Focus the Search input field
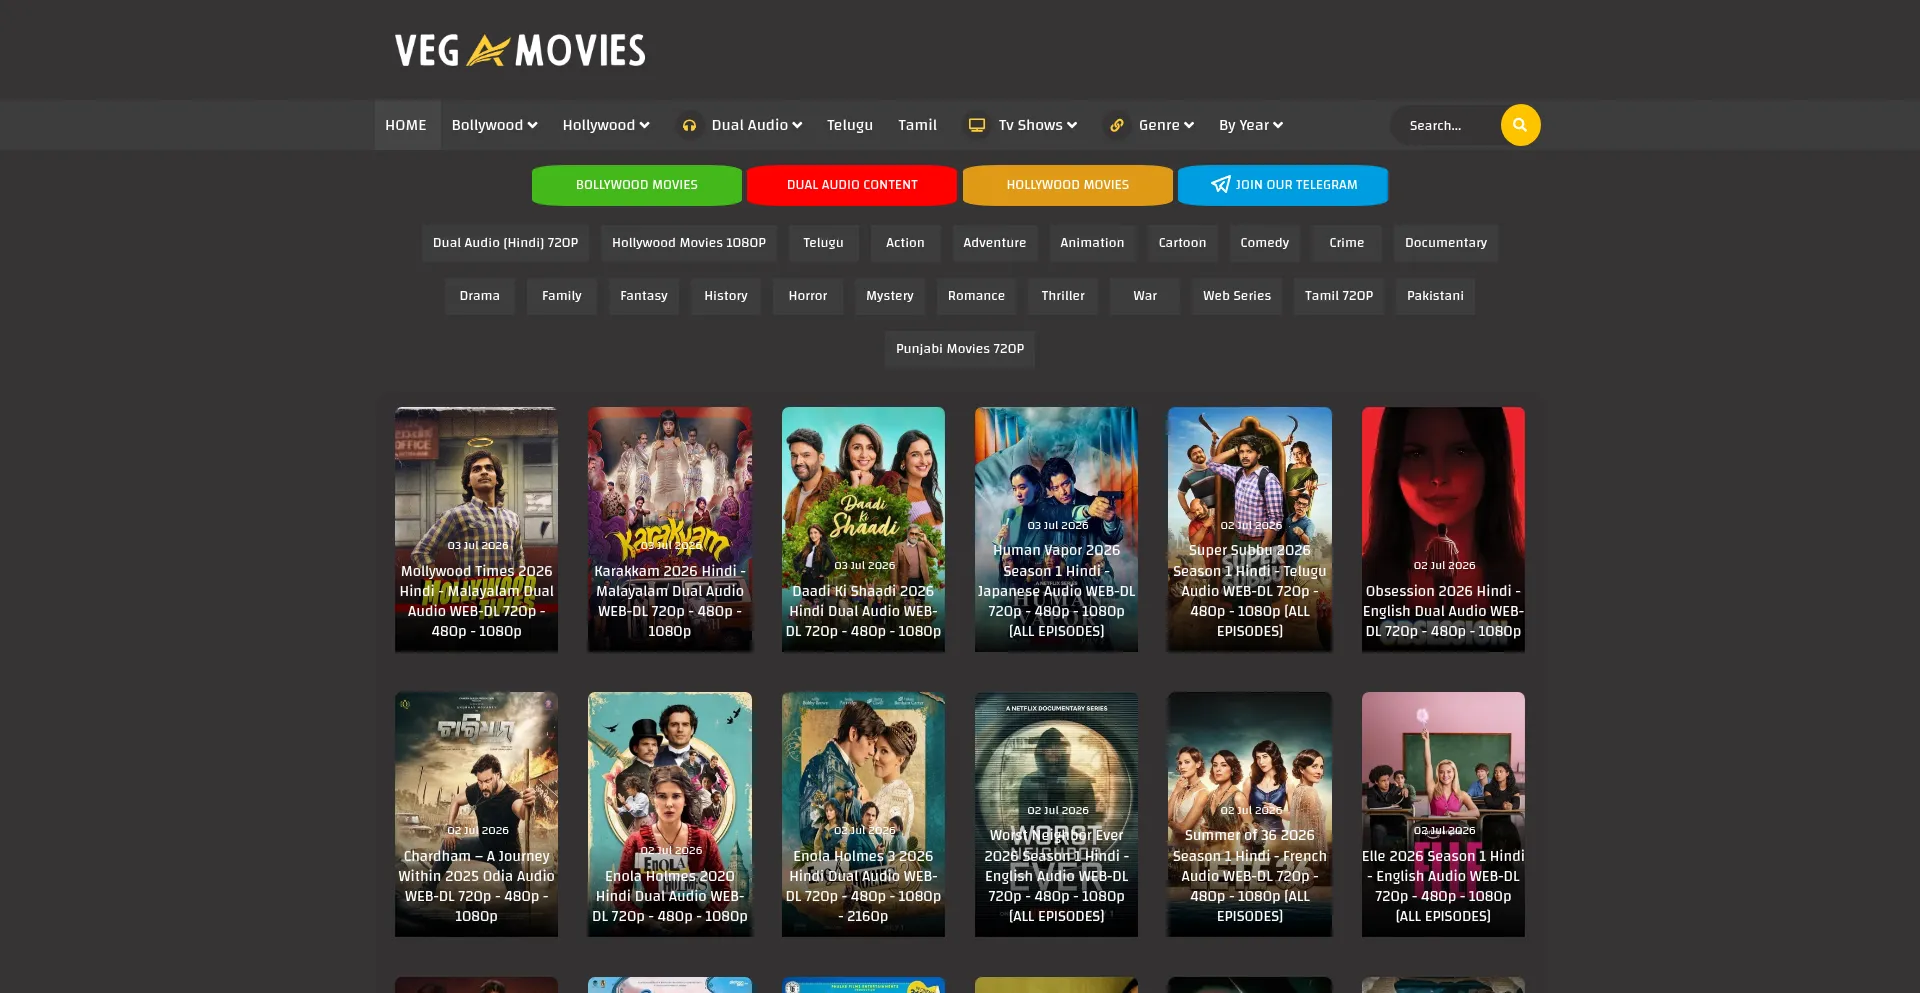This screenshot has height=993, width=1920. (x=1446, y=125)
